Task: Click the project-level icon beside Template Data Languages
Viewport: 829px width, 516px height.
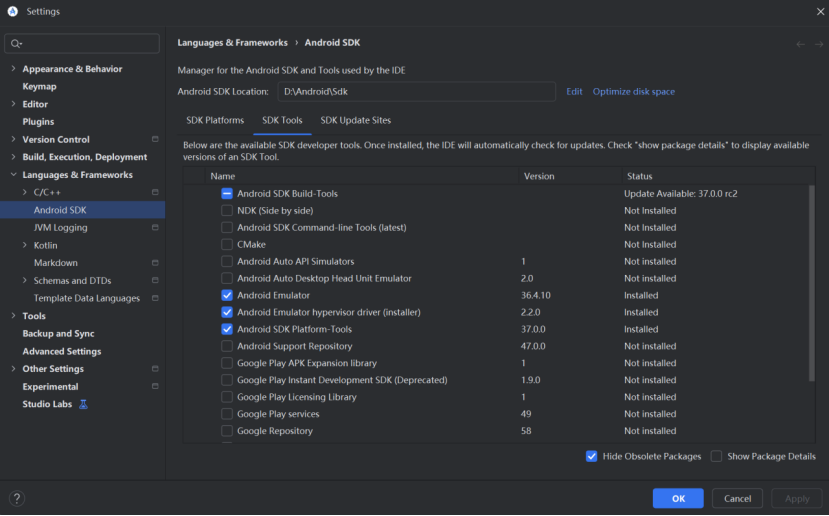Action: [x=155, y=298]
